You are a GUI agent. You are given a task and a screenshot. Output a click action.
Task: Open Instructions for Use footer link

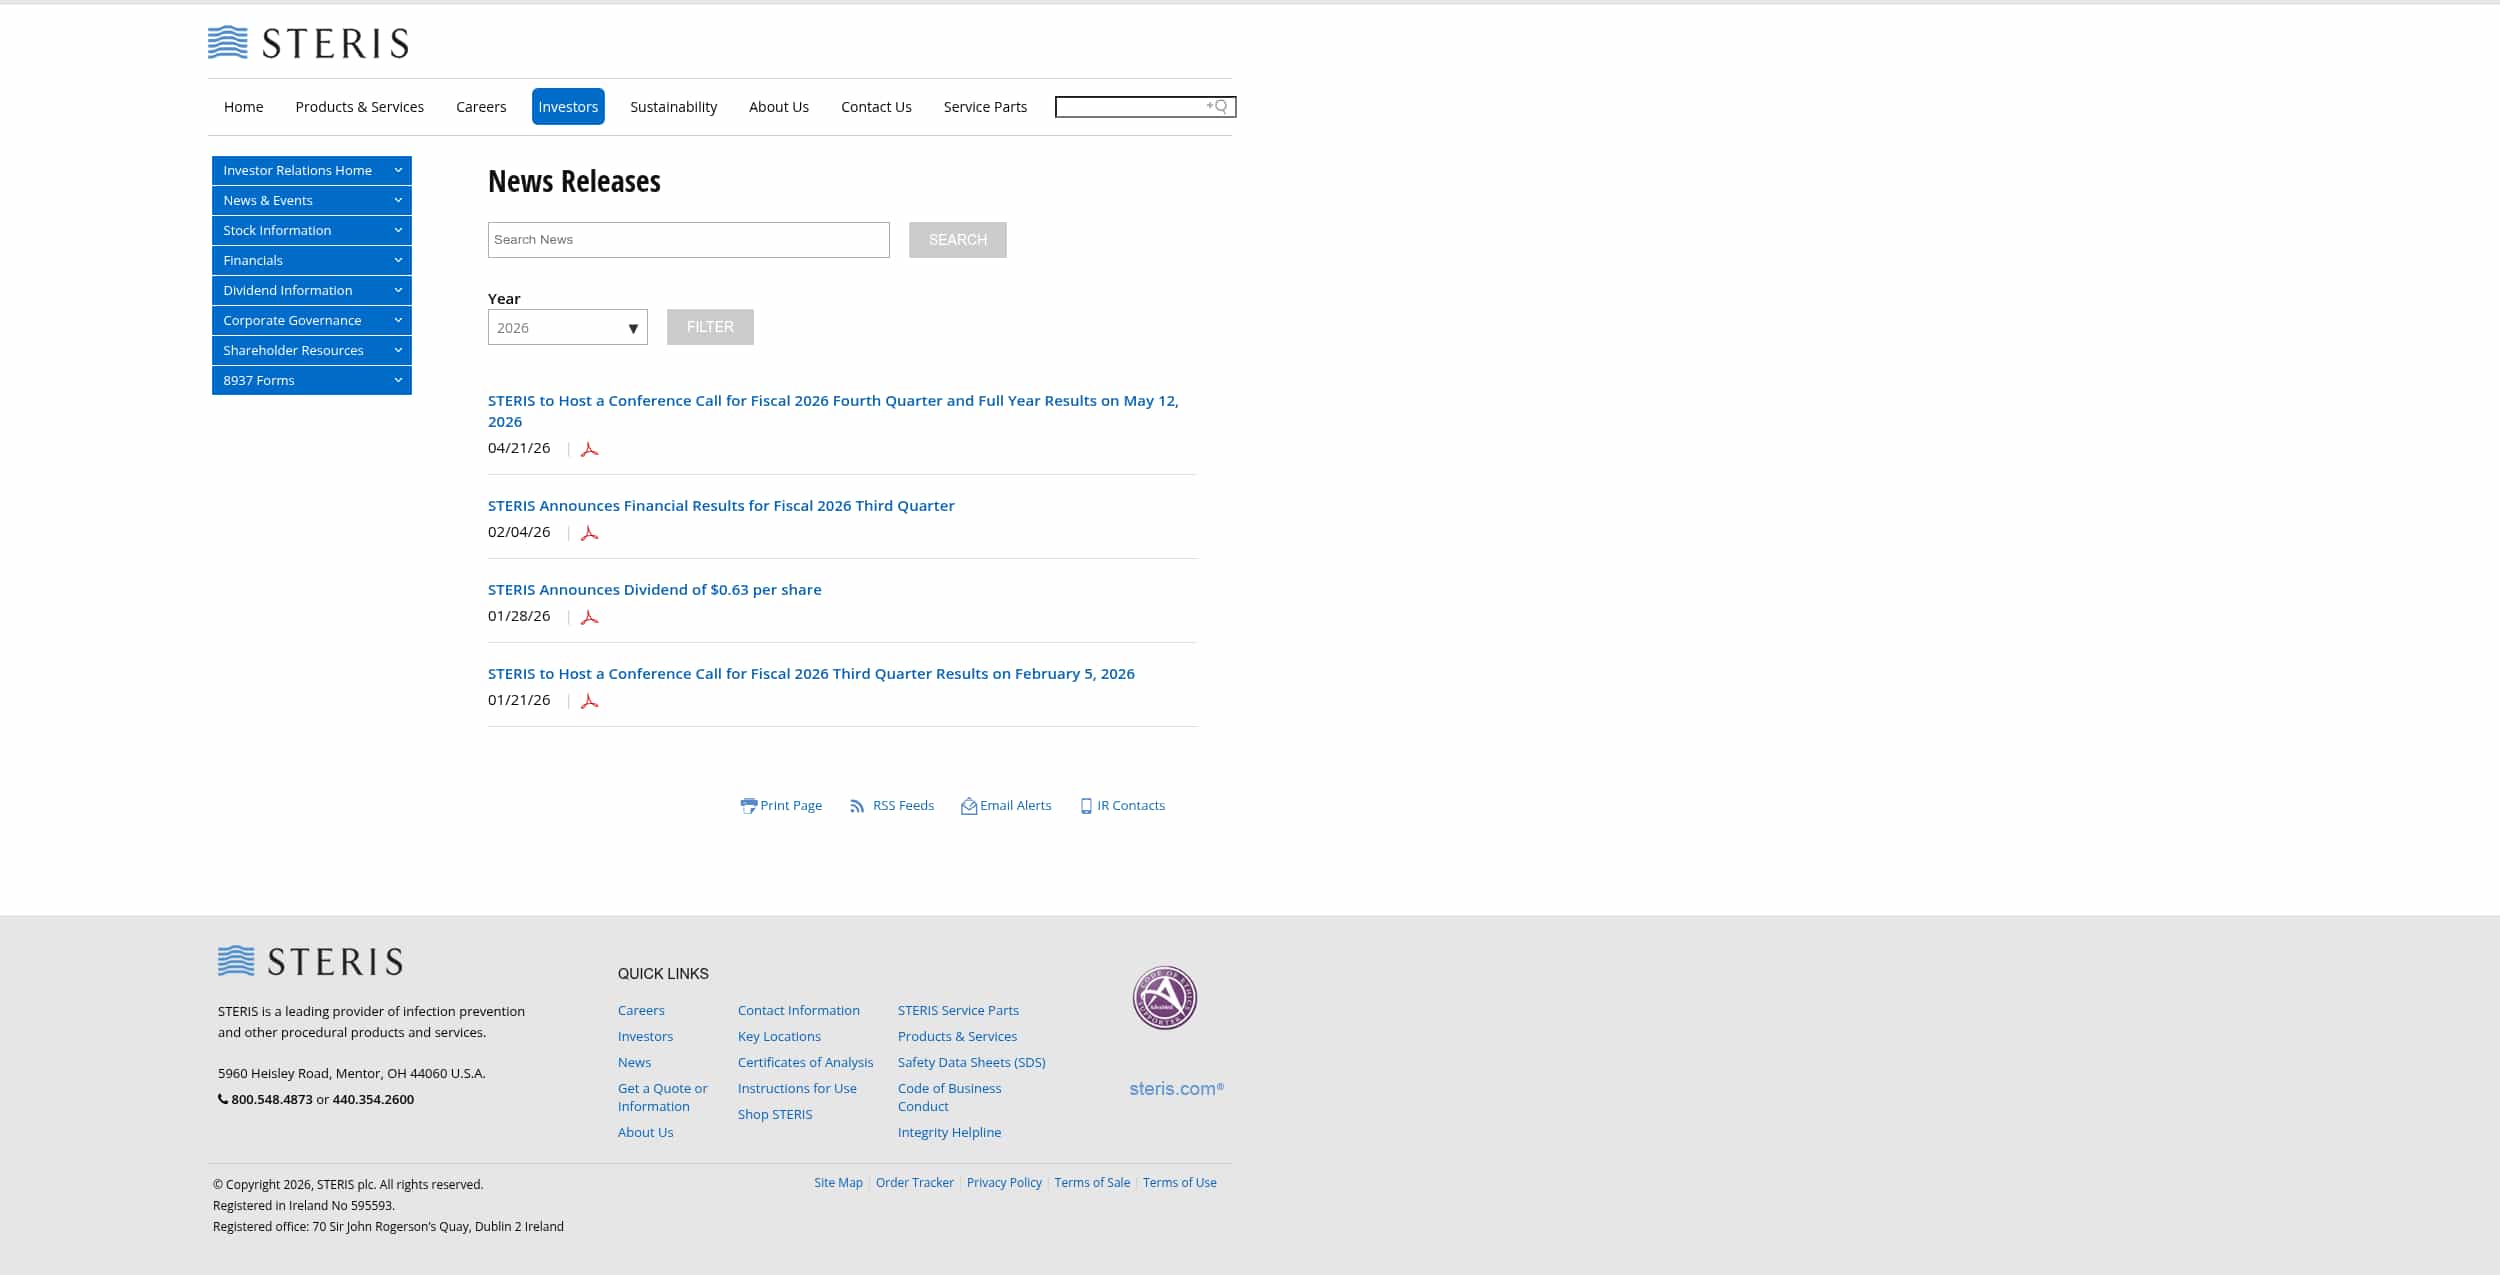pos(797,1089)
